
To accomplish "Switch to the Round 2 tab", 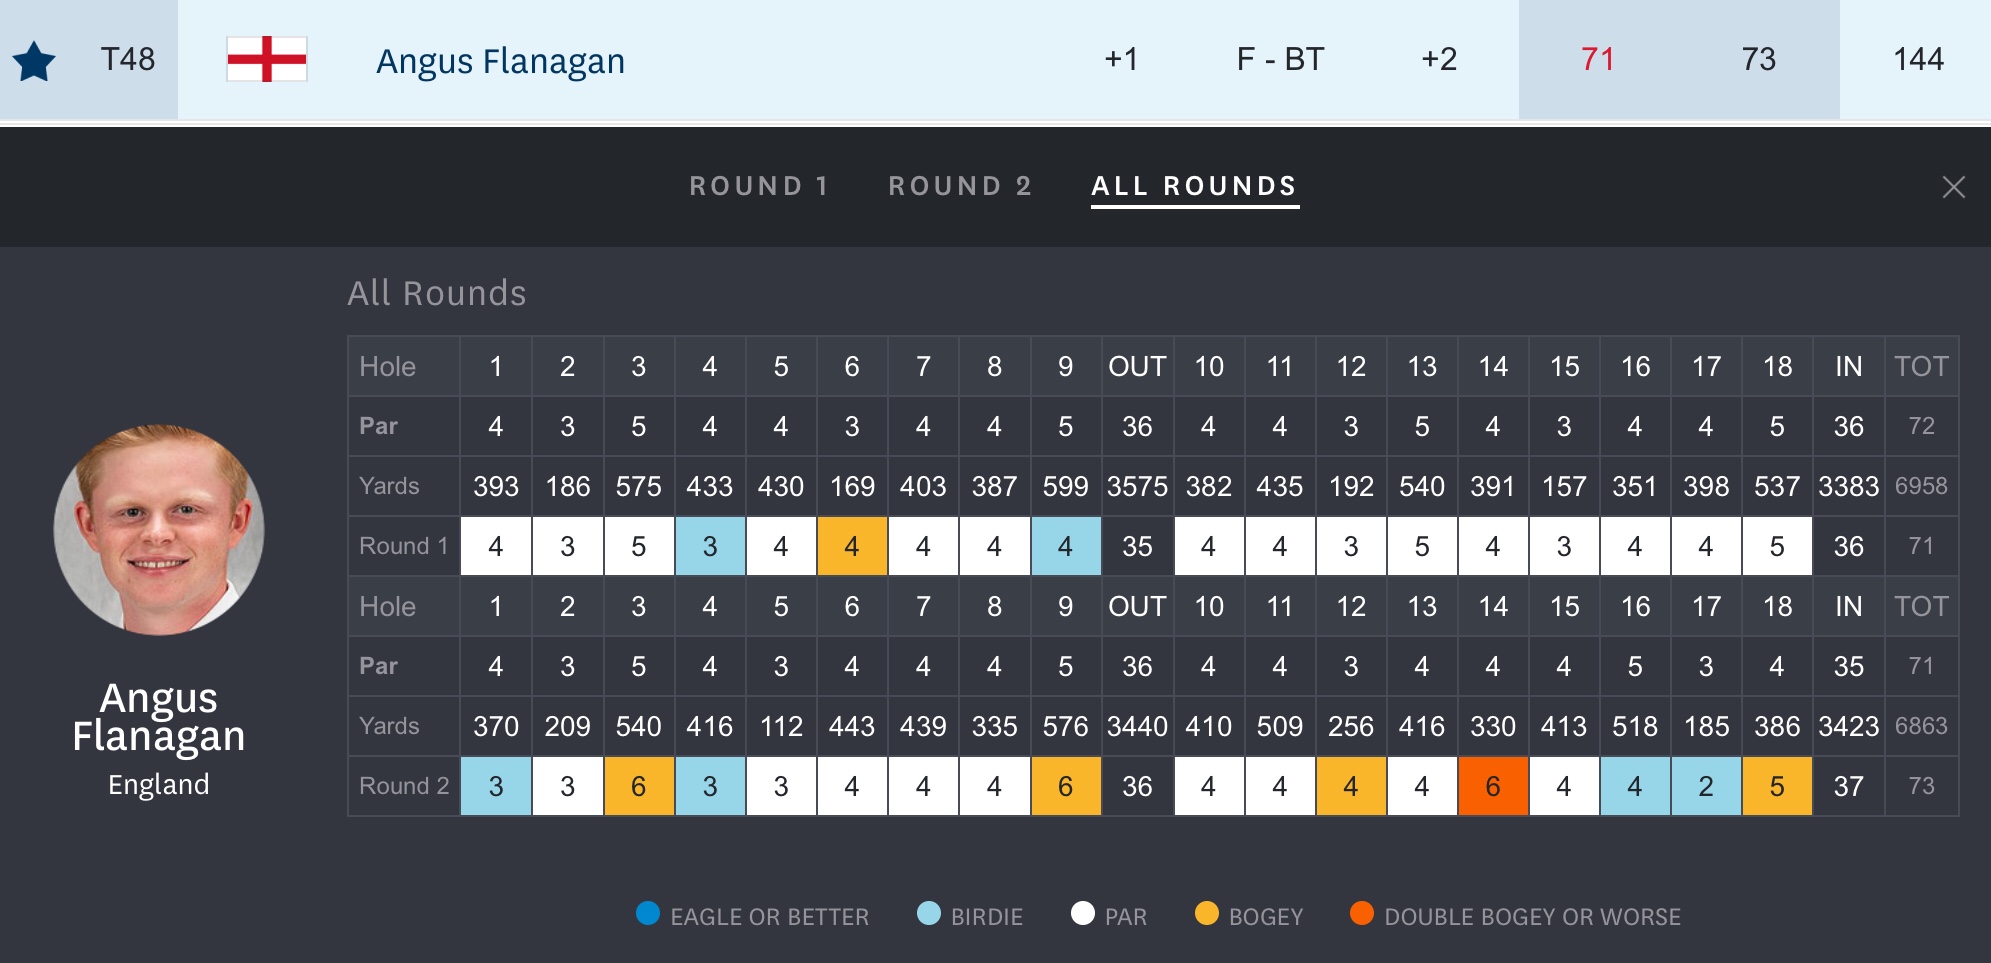I will point(960,186).
